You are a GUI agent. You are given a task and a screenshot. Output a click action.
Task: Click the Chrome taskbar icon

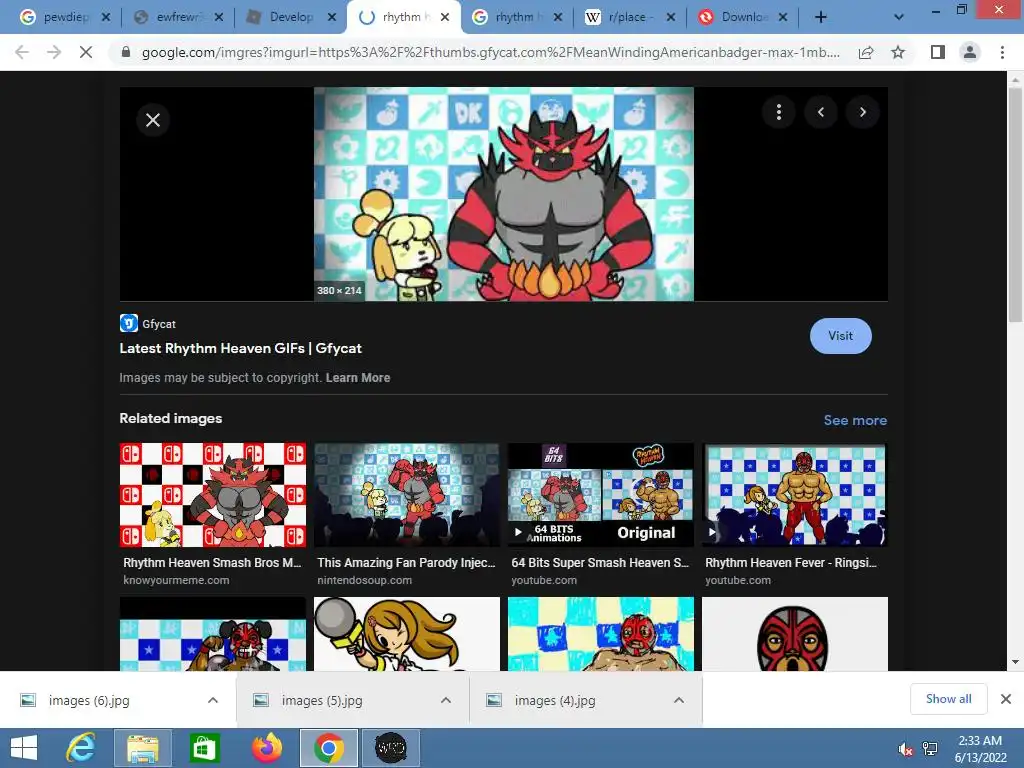328,748
